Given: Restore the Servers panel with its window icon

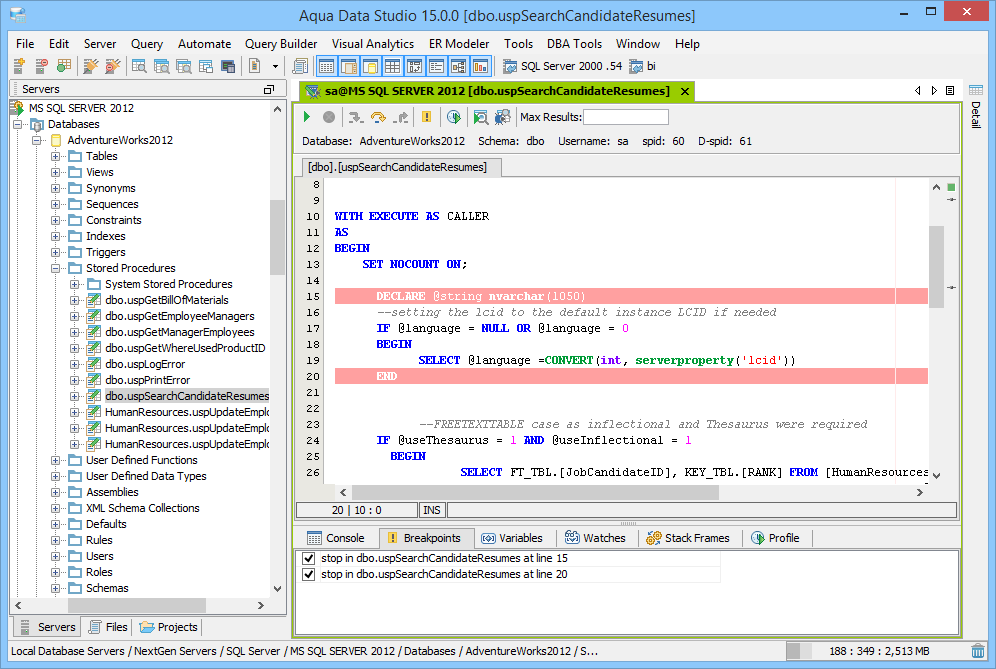Looking at the screenshot, I should tap(269, 90).
